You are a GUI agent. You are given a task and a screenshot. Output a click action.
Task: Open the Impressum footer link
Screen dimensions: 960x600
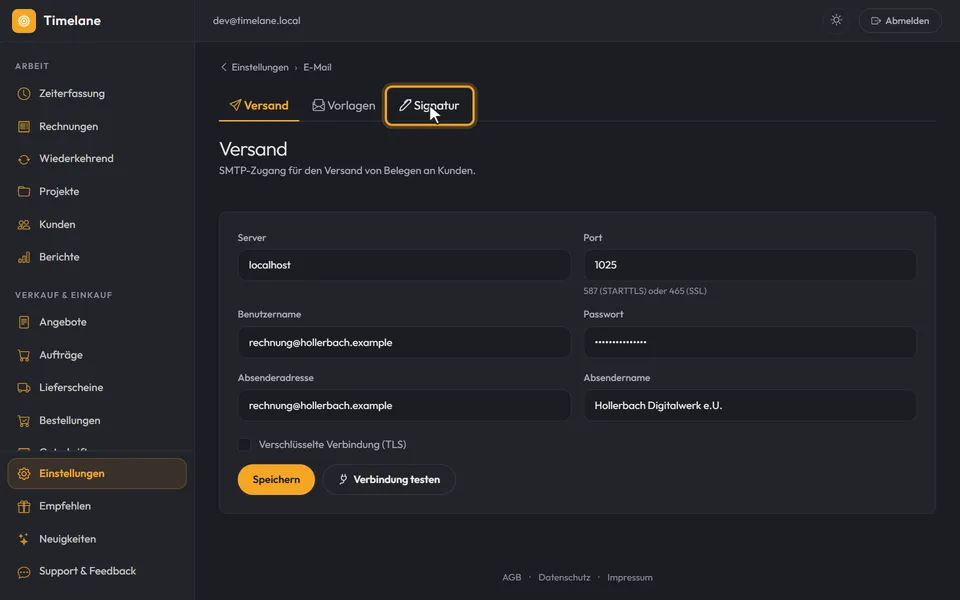click(x=629, y=577)
